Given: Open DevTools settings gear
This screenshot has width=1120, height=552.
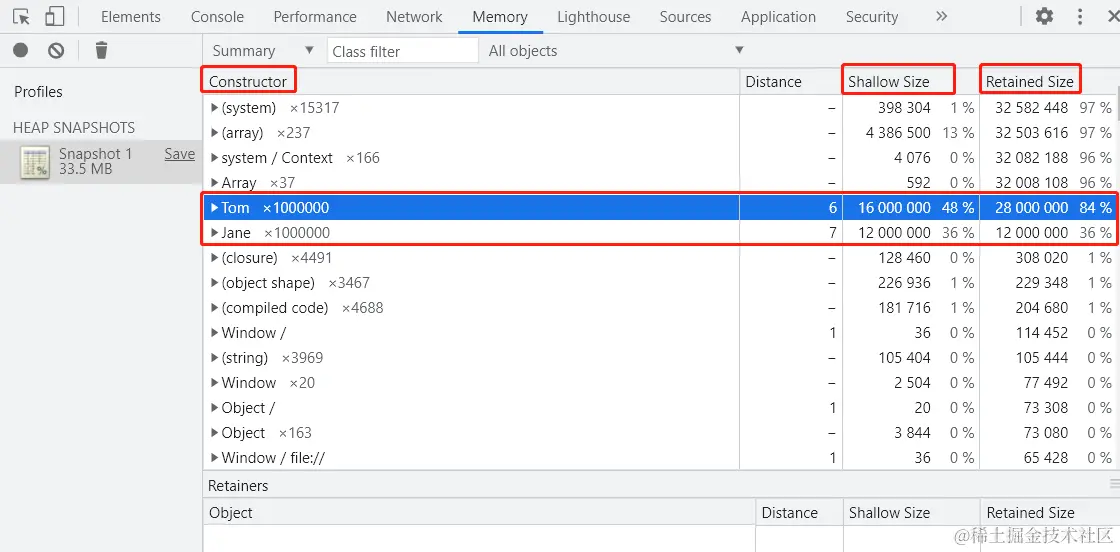Looking at the screenshot, I should pyautogui.click(x=1044, y=16).
